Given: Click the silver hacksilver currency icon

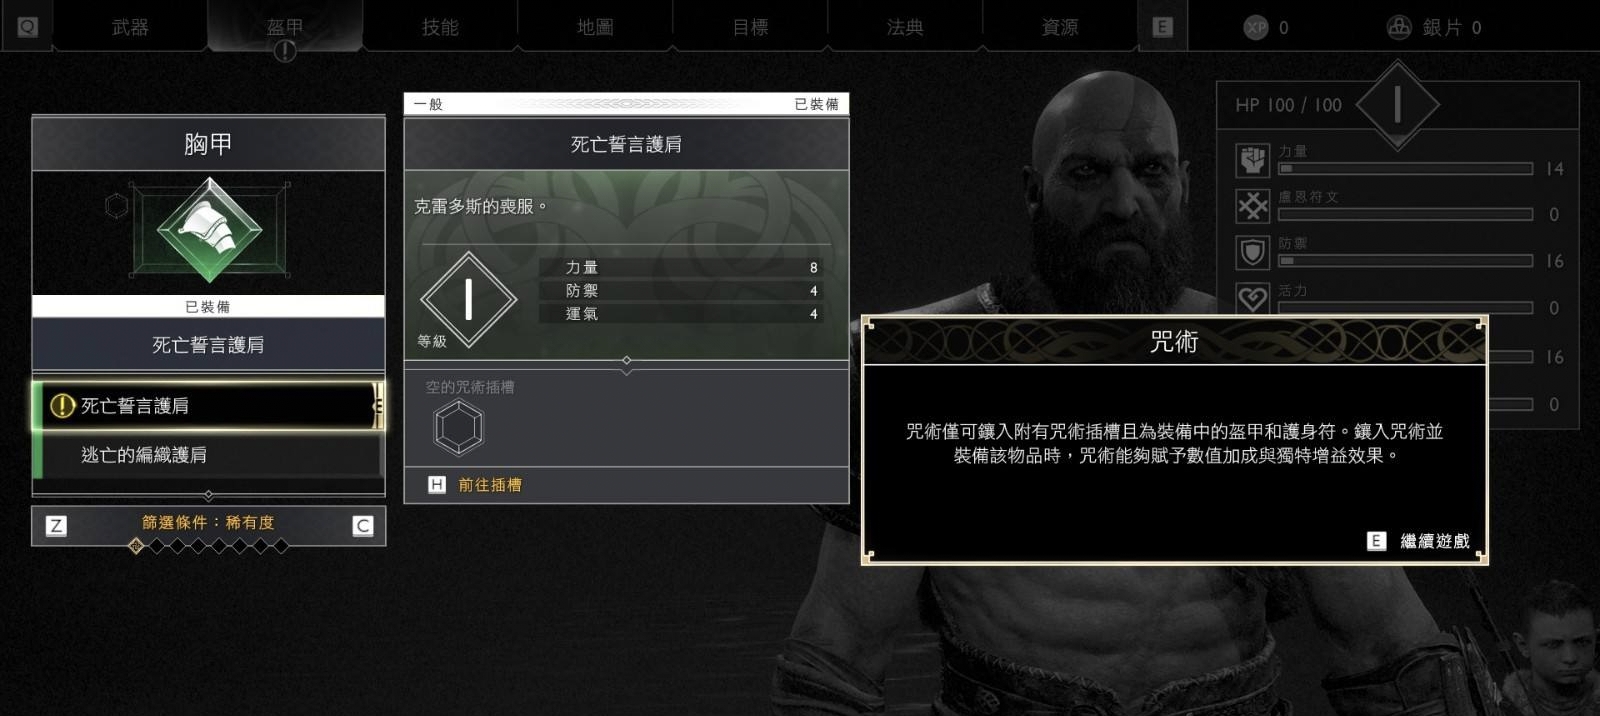Looking at the screenshot, I should pyautogui.click(x=1399, y=27).
